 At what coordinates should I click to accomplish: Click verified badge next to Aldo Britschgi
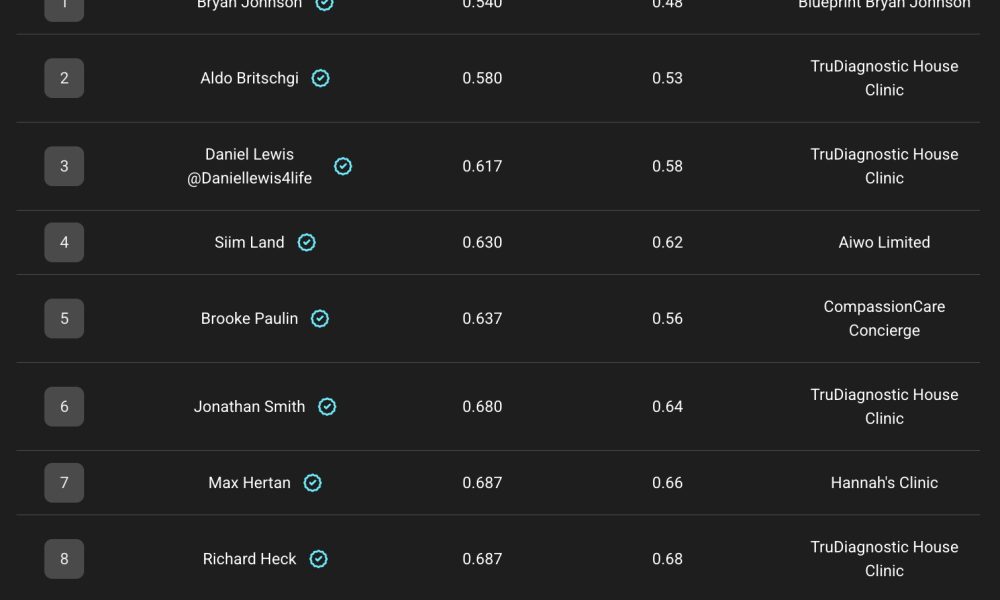[320, 78]
